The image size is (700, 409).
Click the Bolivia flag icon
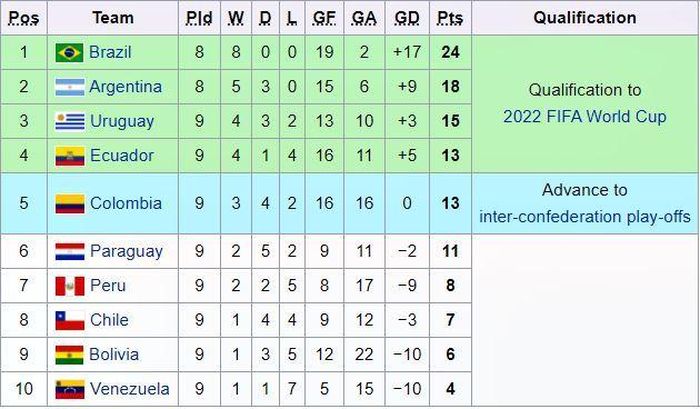[x=70, y=355]
